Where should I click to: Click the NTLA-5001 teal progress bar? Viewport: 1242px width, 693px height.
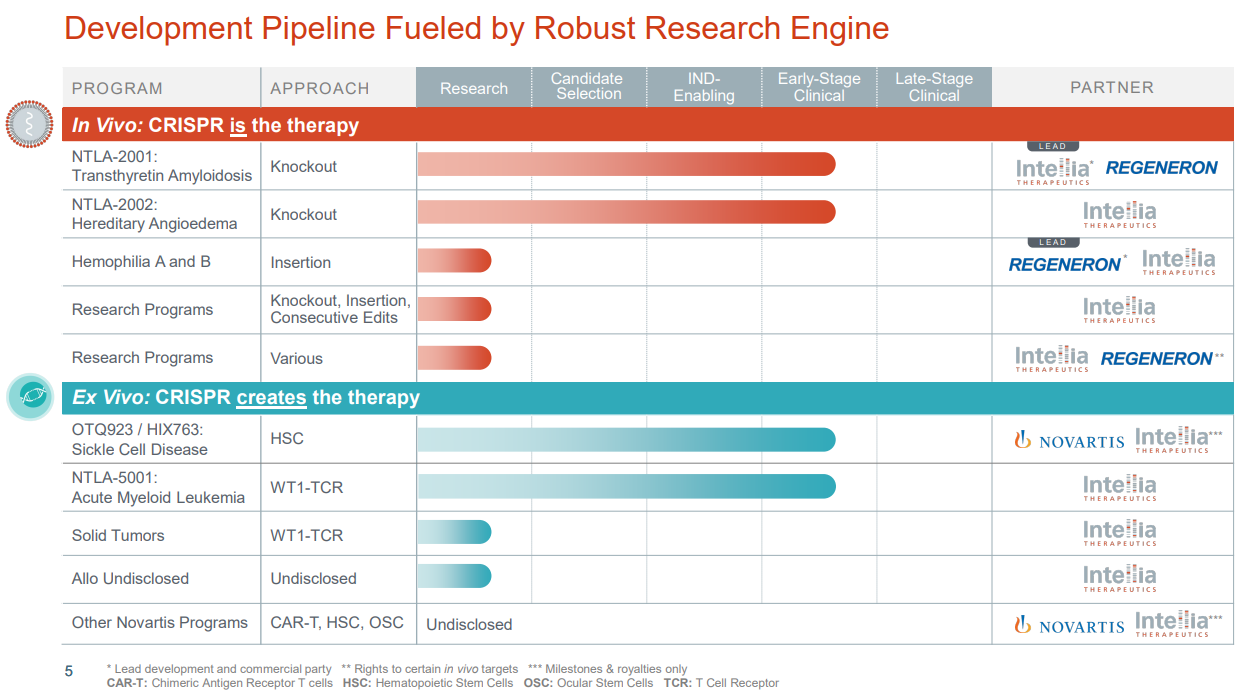[626, 486]
